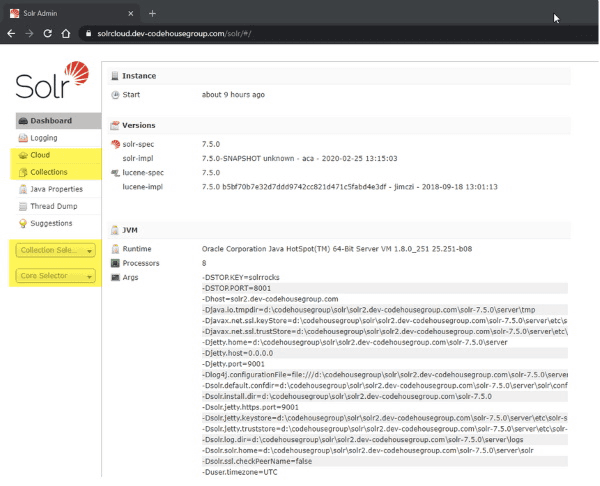
Task: Close the Solr Admin tab
Action: tap(130, 13)
